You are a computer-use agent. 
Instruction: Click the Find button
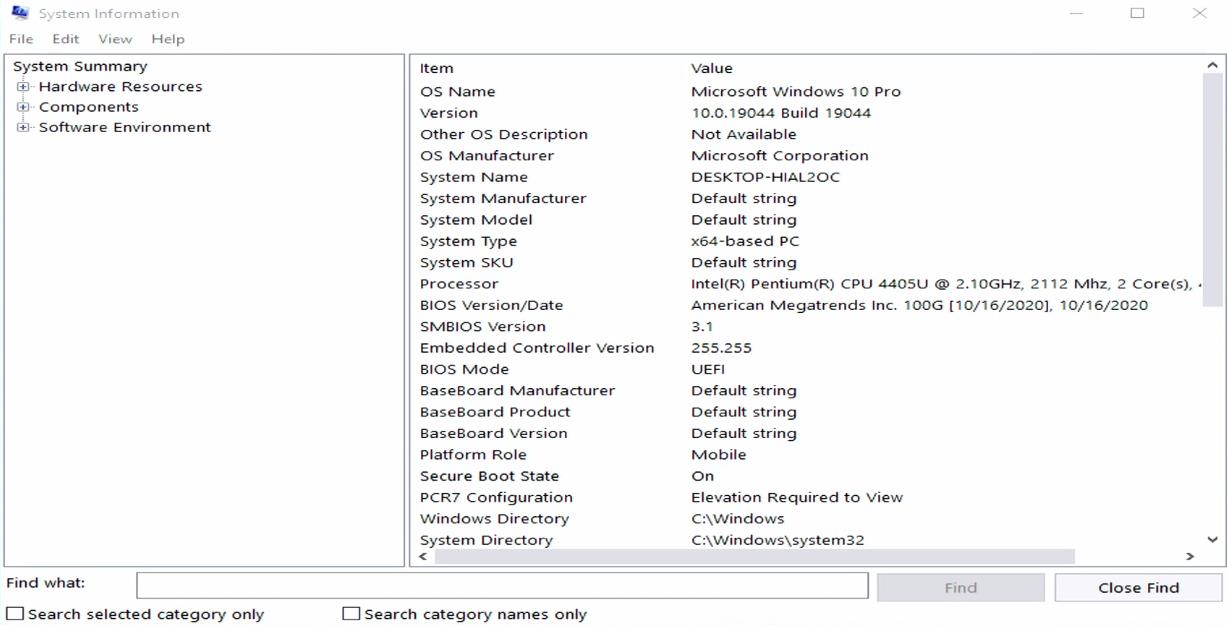point(961,587)
